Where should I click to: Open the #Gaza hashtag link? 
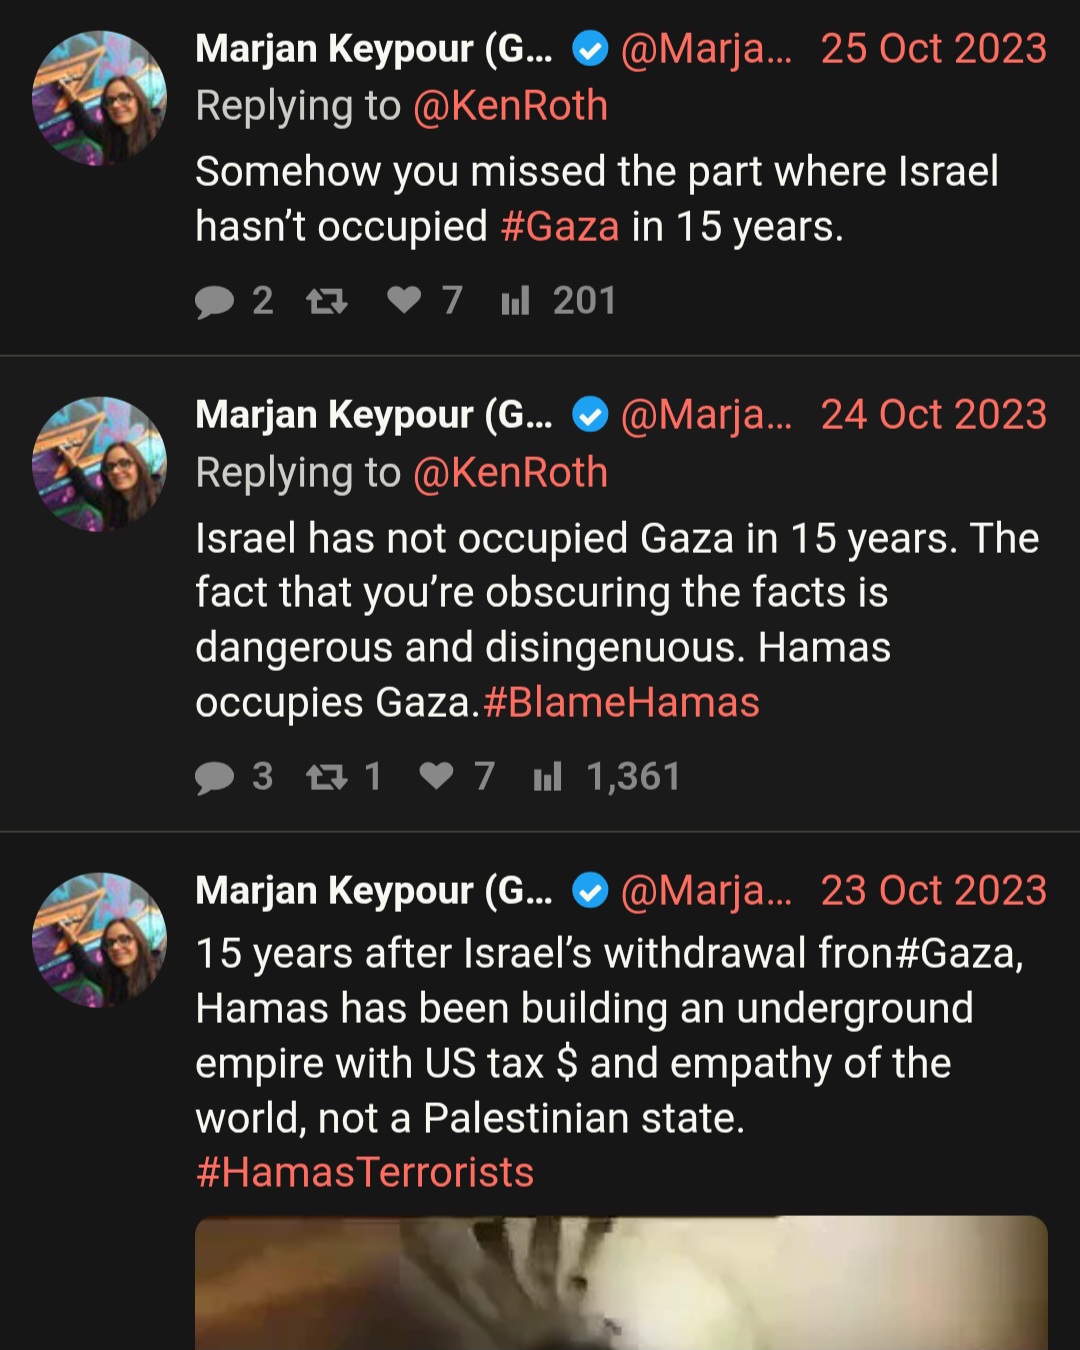tap(560, 227)
